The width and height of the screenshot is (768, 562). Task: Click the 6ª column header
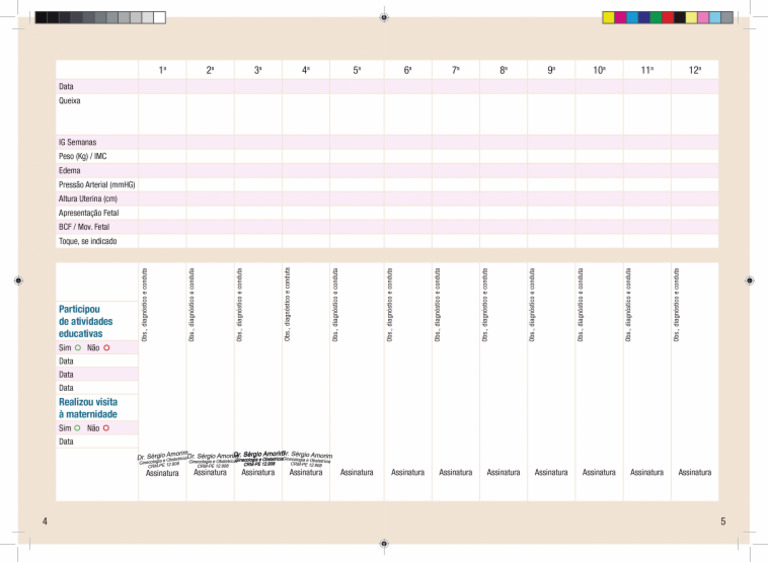pyautogui.click(x=408, y=70)
